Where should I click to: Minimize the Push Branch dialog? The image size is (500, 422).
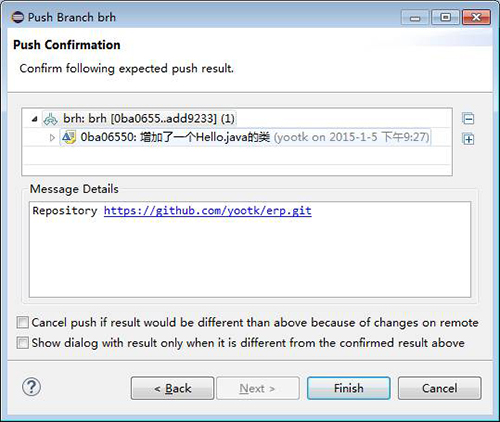coord(415,17)
